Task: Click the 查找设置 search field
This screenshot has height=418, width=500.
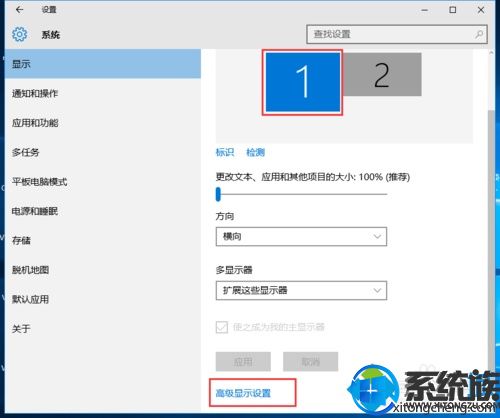Action: pos(397,34)
